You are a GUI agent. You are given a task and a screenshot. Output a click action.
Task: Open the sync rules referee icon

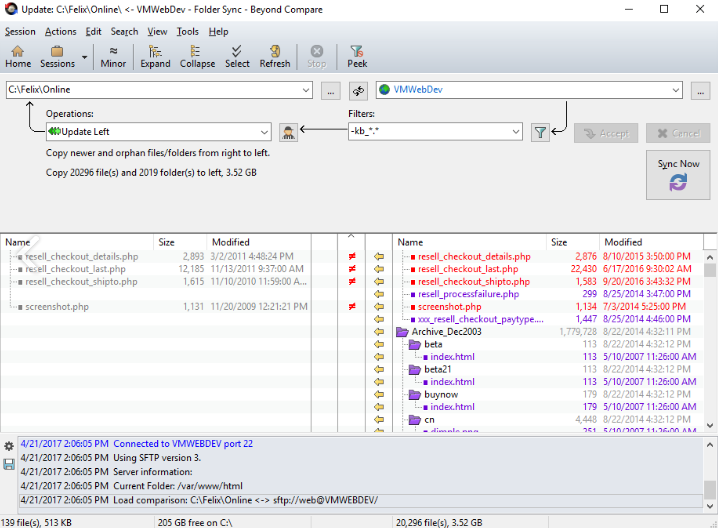point(288,132)
